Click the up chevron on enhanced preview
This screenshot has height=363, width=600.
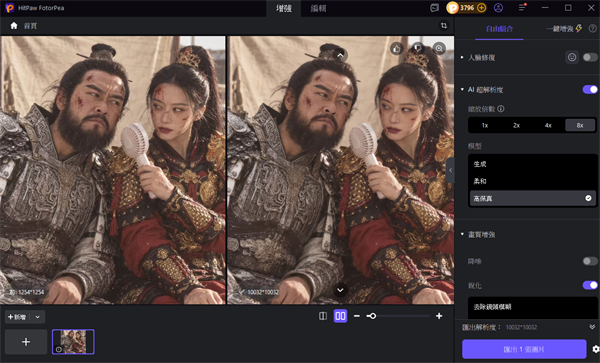click(x=340, y=55)
